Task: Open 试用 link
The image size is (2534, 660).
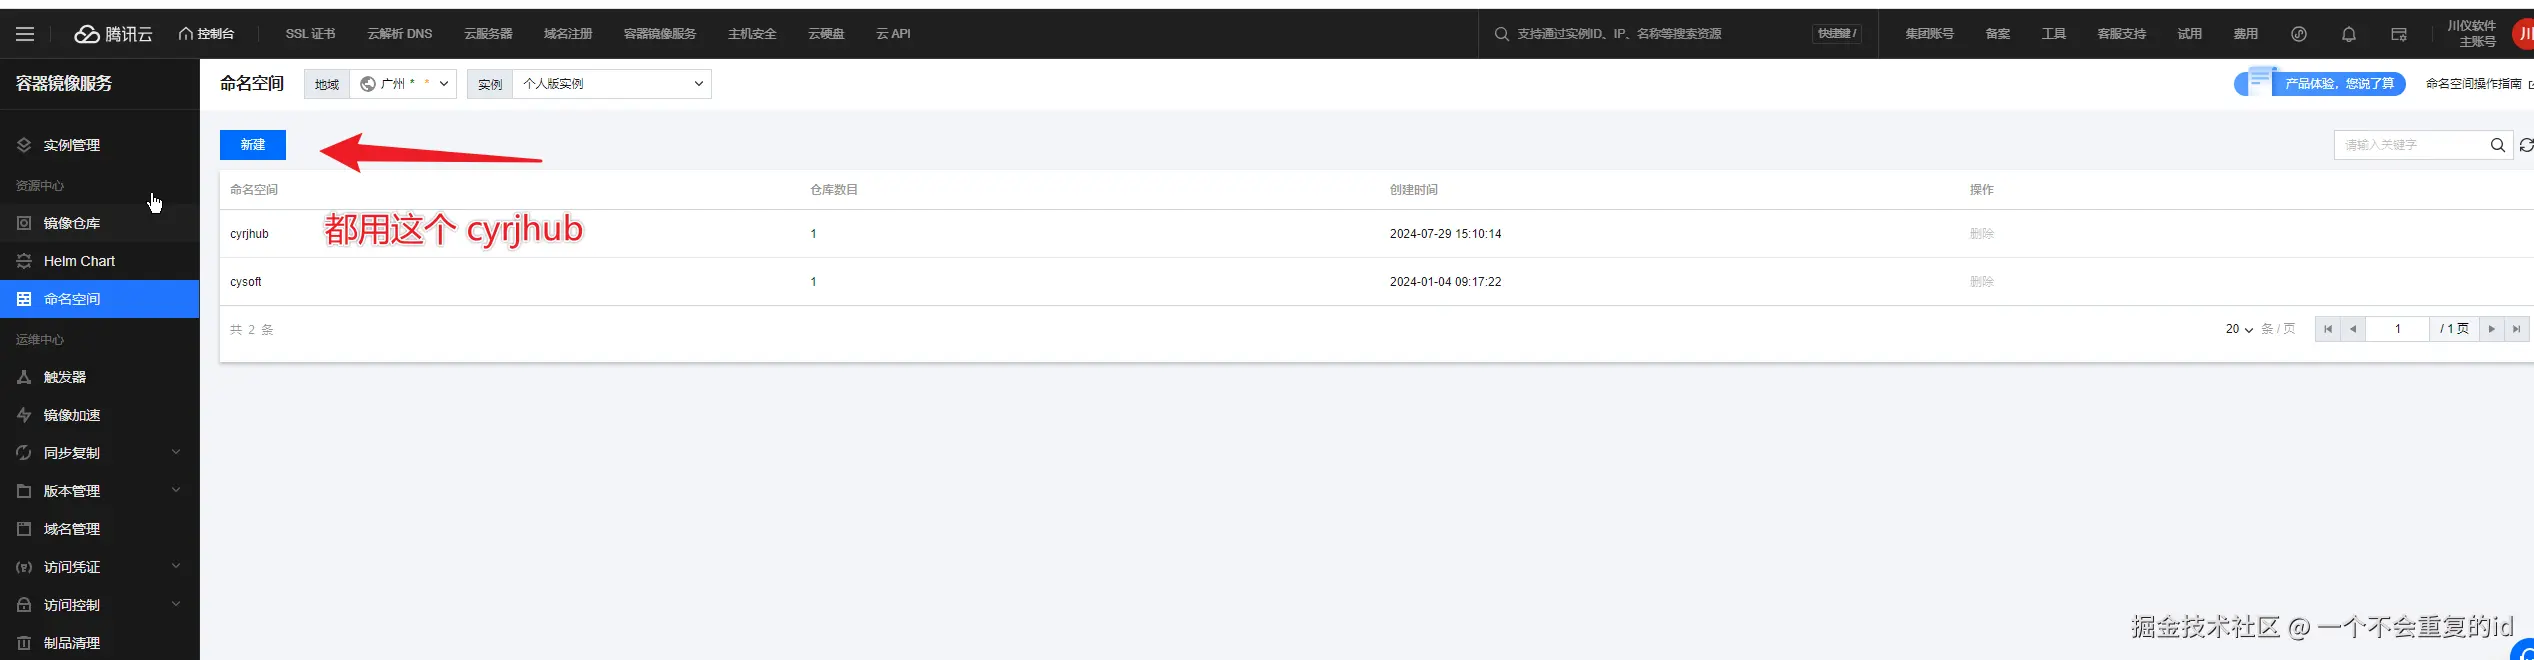Action: click(2190, 34)
